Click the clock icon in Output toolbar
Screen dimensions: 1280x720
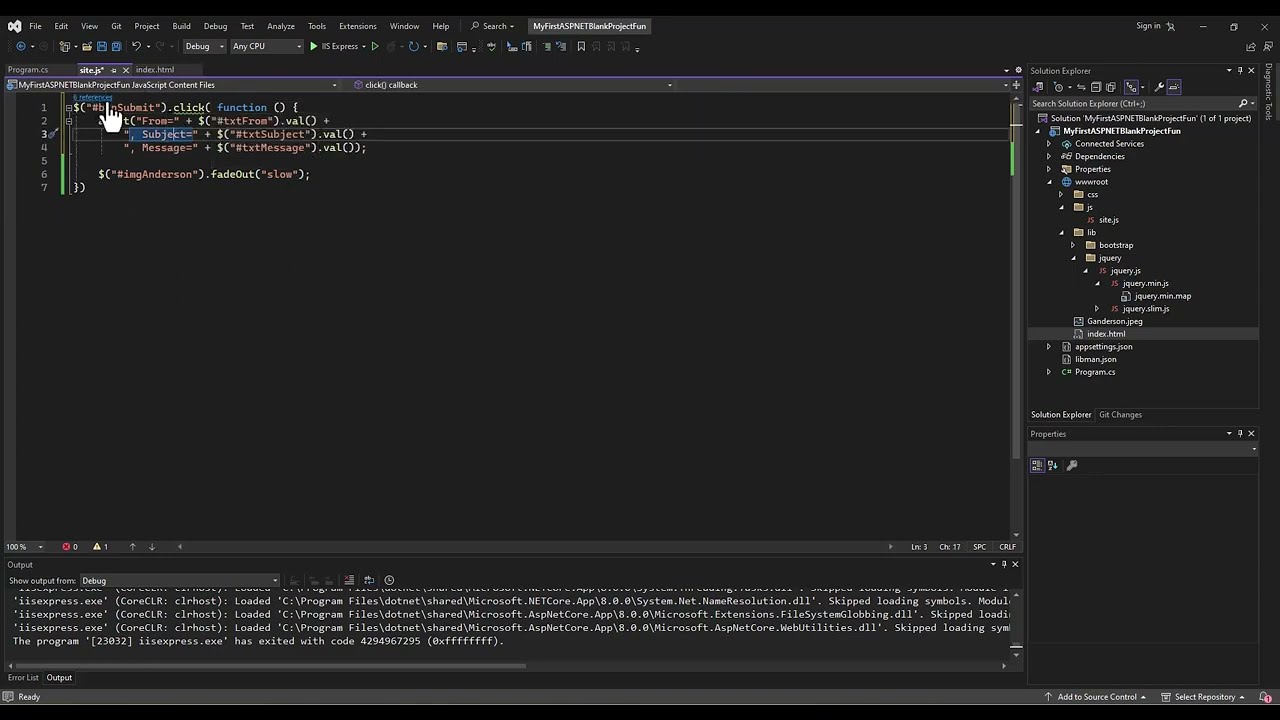[x=389, y=580]
